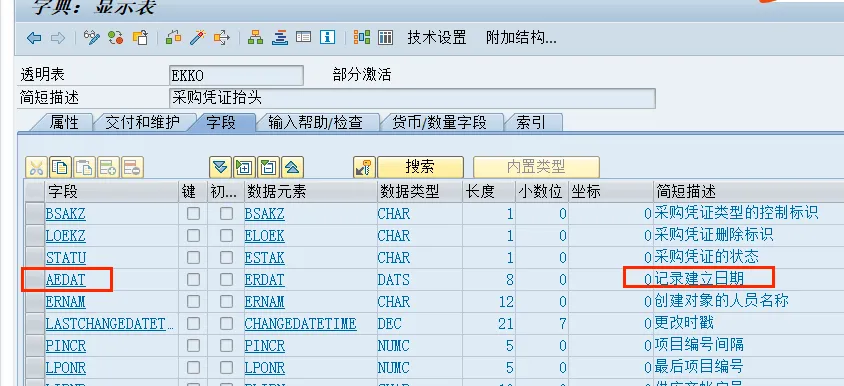
Task: Select row via BSAKZ row selector
Action: coord(36,214)
